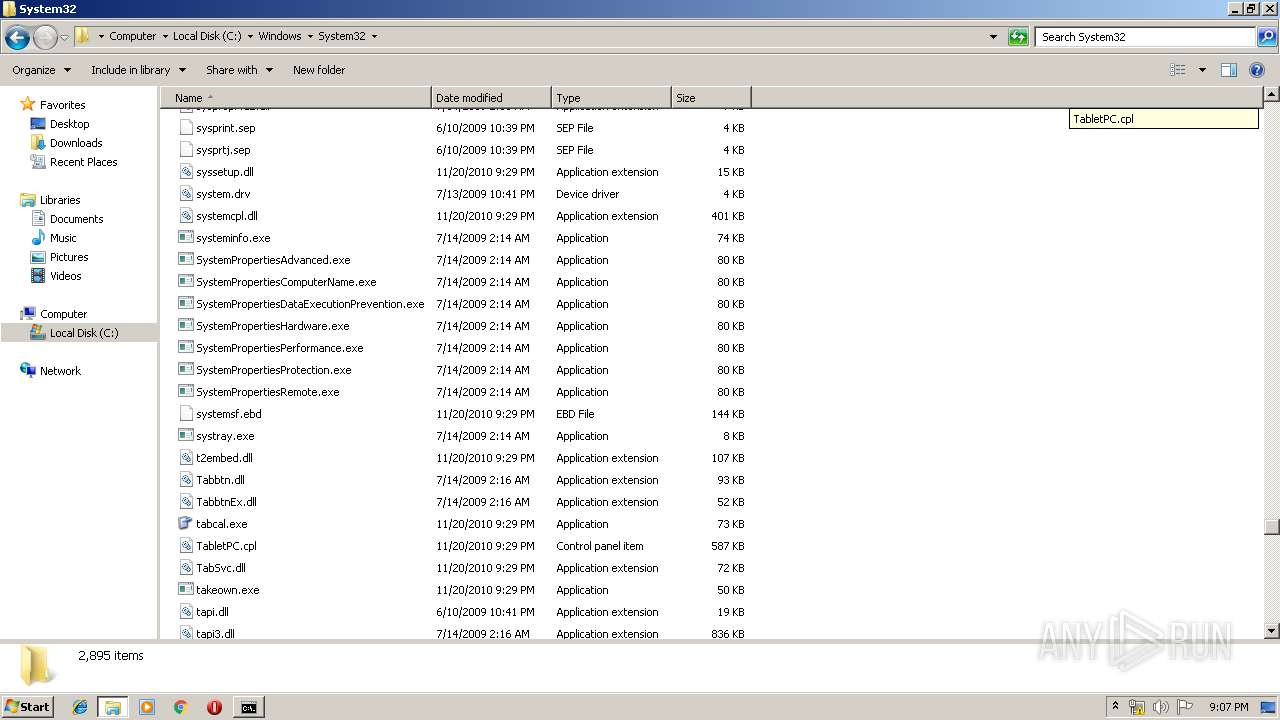1280x720 pixels.
Task: Select SystemPropertiesRemote.exe icon
Action: tap(186, 392)
